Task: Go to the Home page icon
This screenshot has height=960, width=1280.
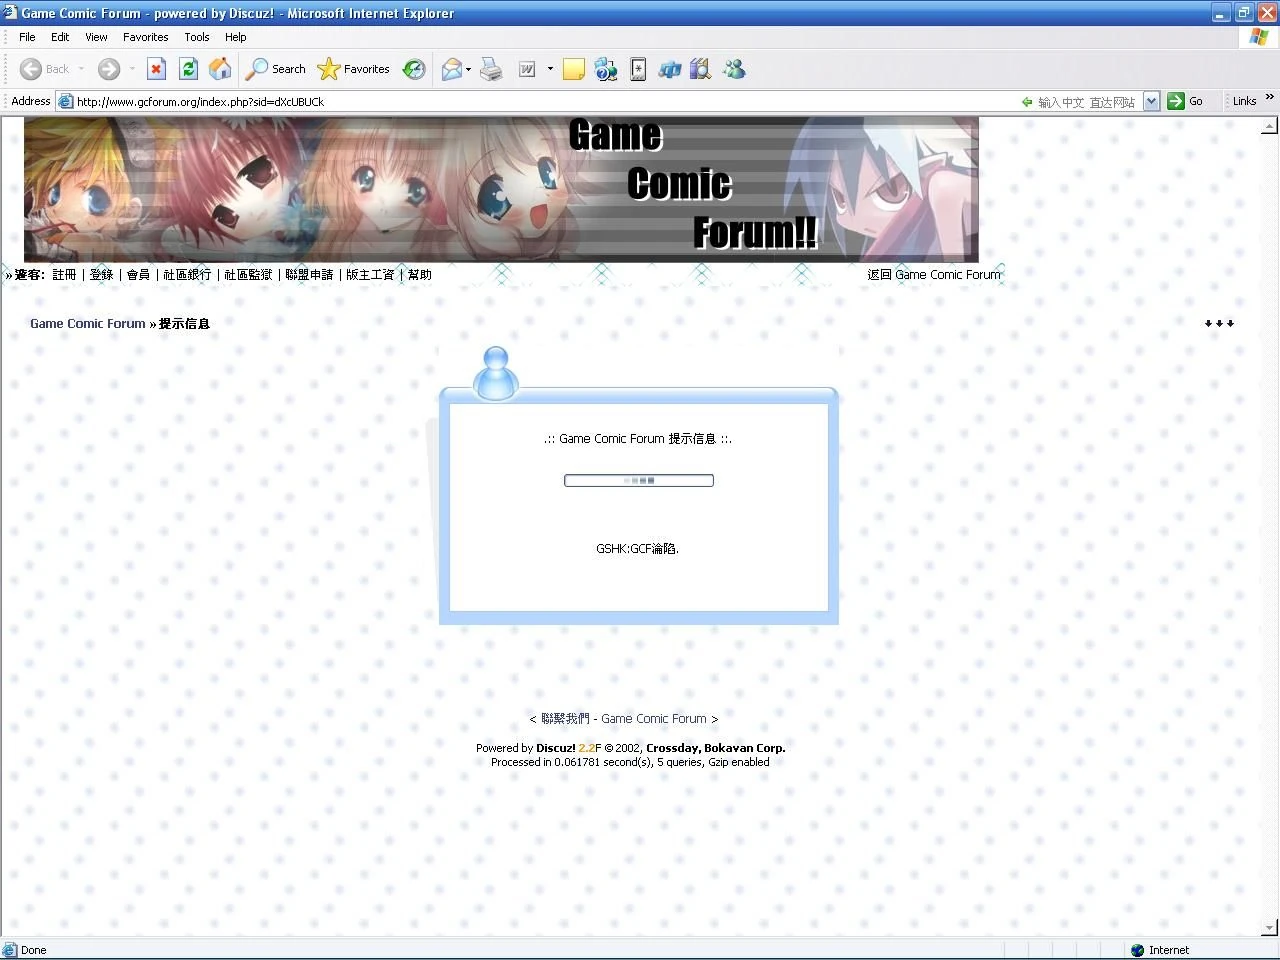Action: (x=220, y=69)
